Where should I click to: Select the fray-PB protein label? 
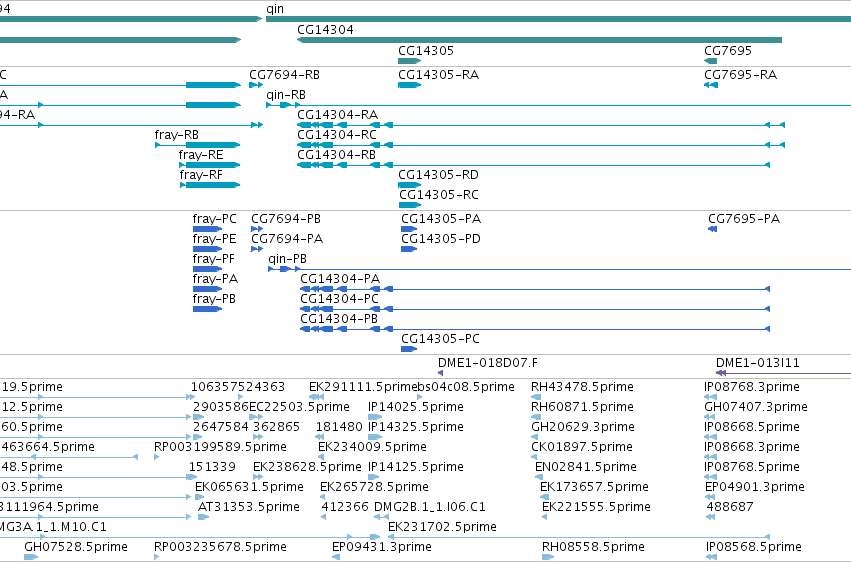pyautogui.click(x=214, y=299)
